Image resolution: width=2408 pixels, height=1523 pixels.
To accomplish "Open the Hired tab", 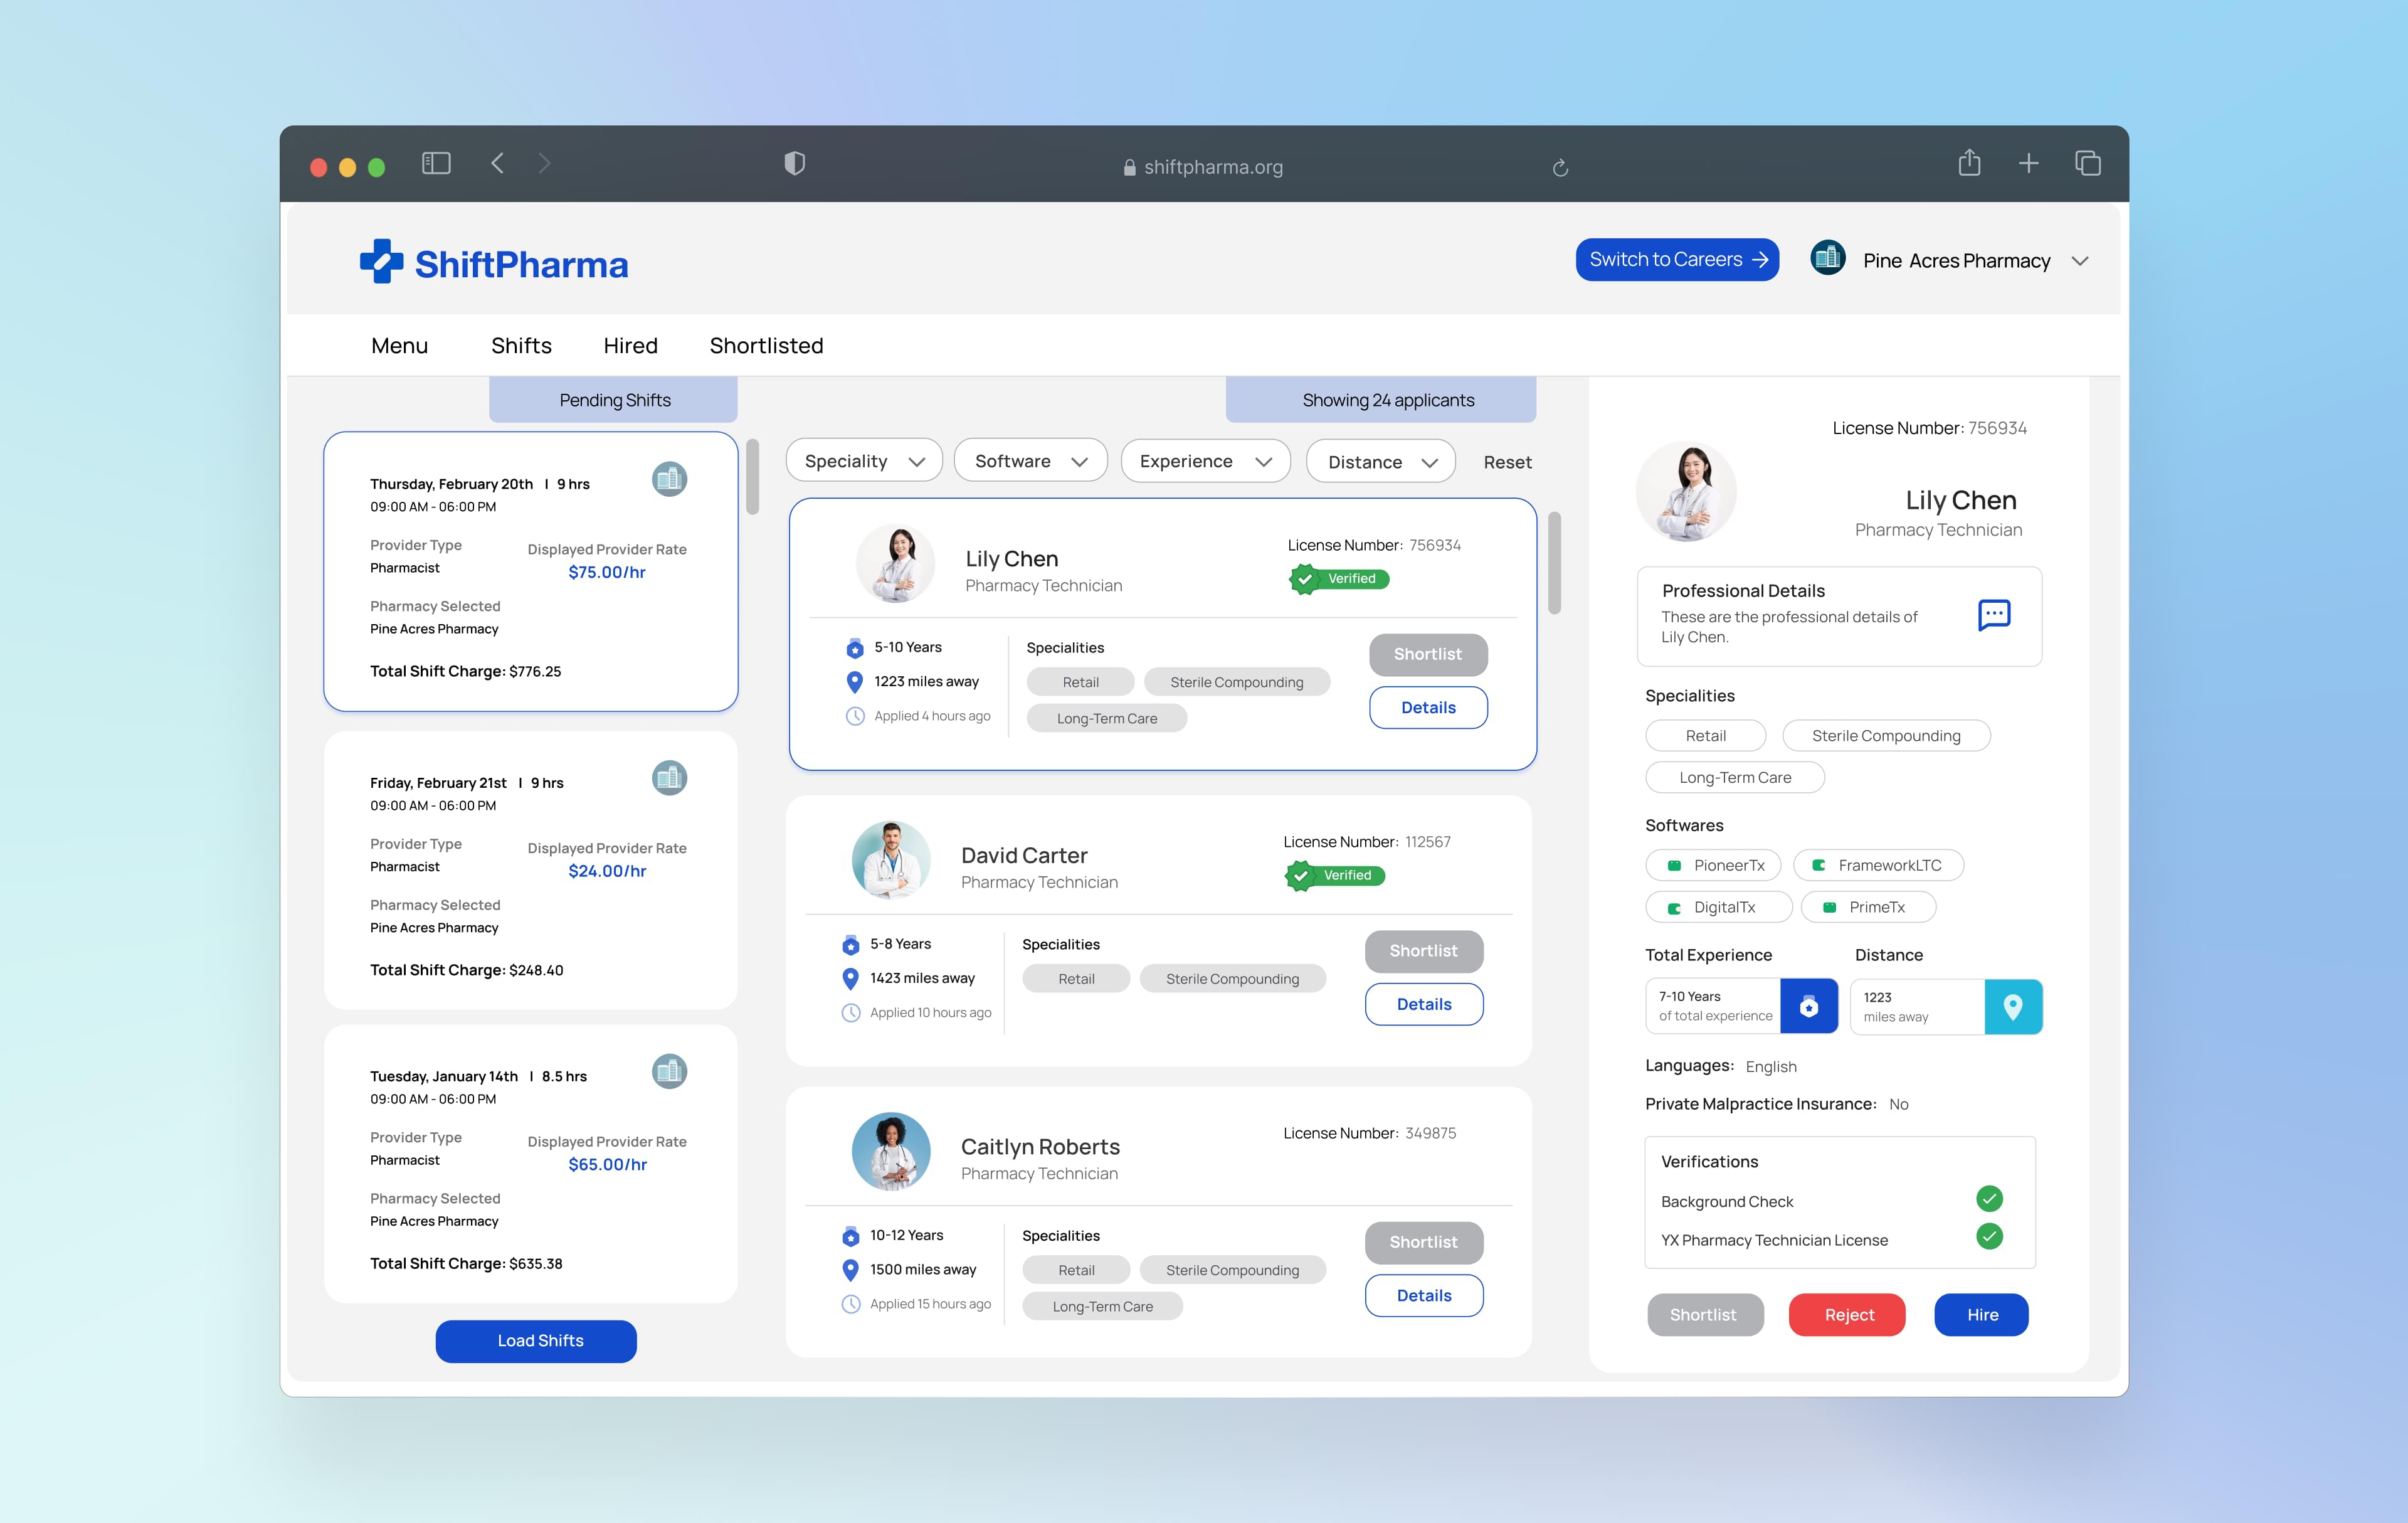I will point(630,346).
